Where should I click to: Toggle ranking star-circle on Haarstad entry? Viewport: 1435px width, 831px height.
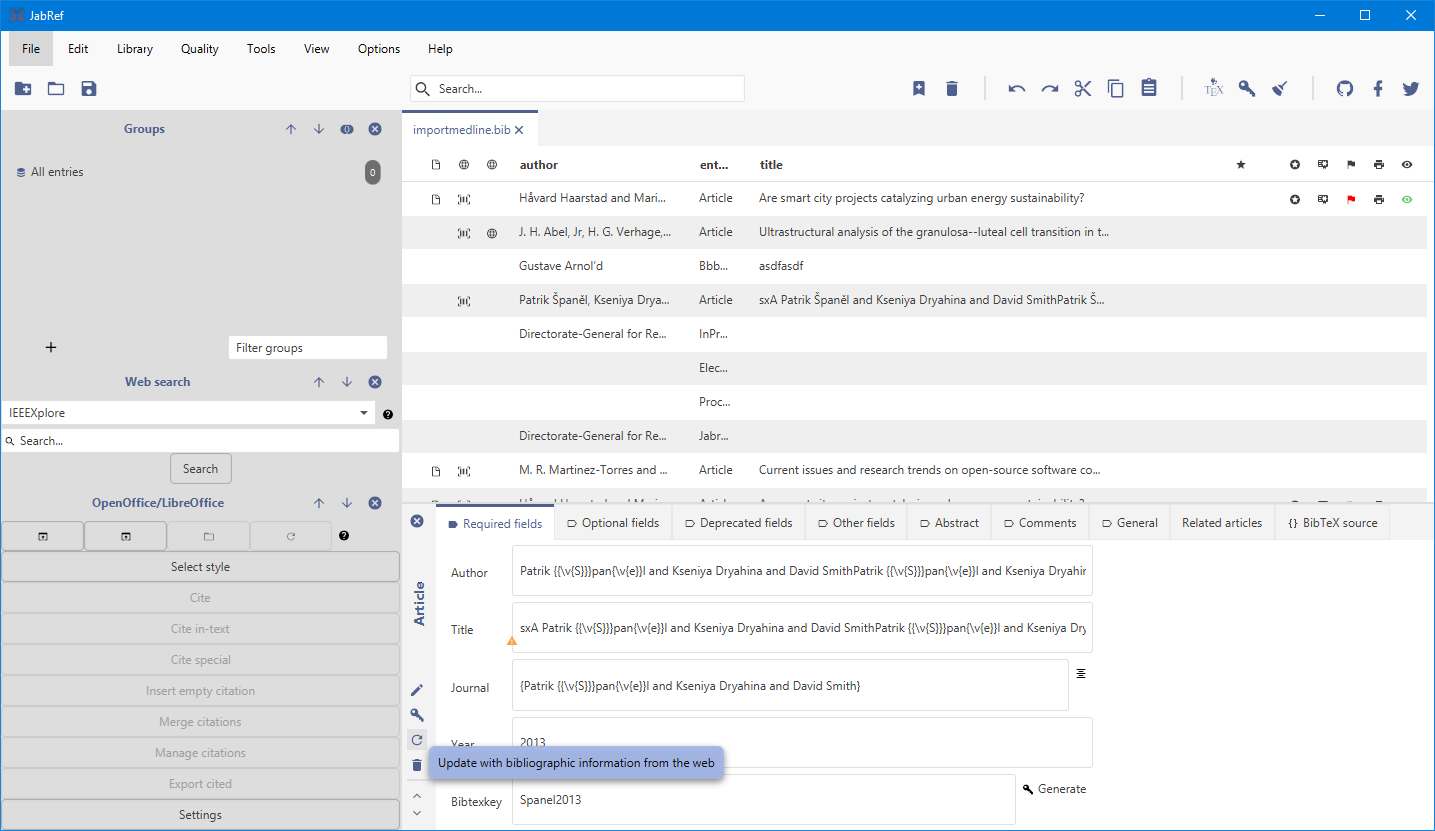[x=1295, y=199]
